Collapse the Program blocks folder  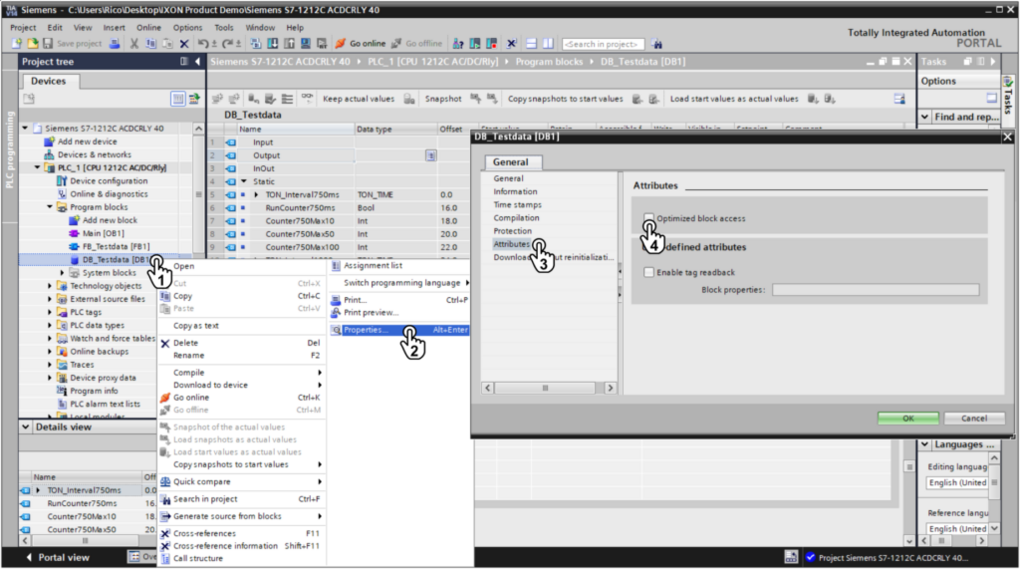51,207
